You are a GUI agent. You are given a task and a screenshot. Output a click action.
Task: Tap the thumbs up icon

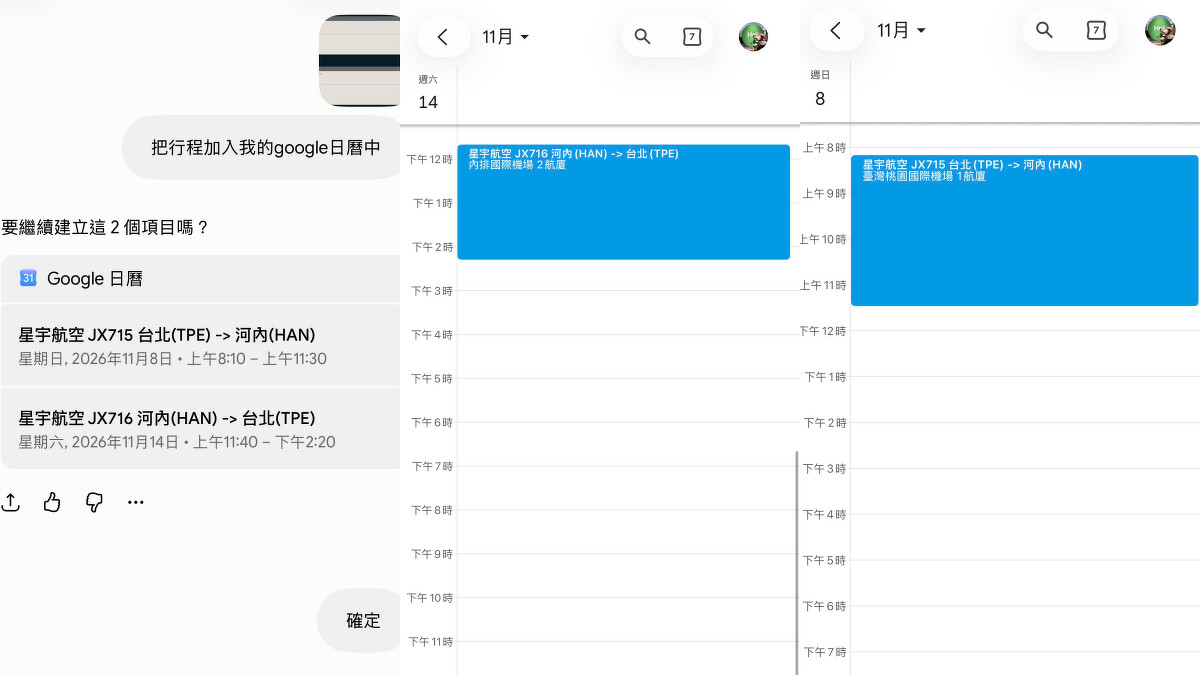(x=52, y=502)
